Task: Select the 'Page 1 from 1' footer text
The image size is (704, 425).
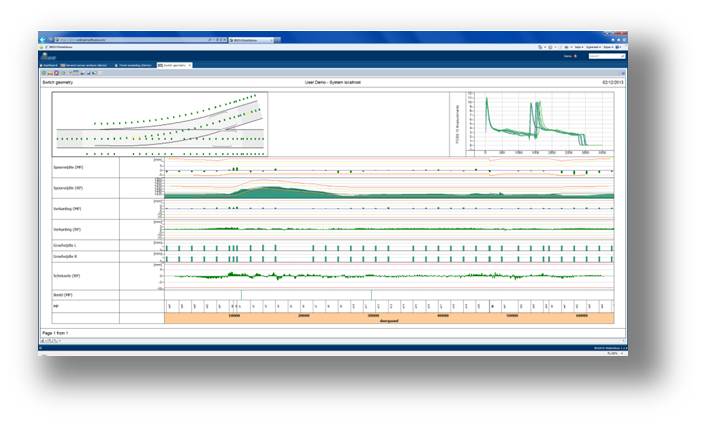Action: click(x=55, y=333)
